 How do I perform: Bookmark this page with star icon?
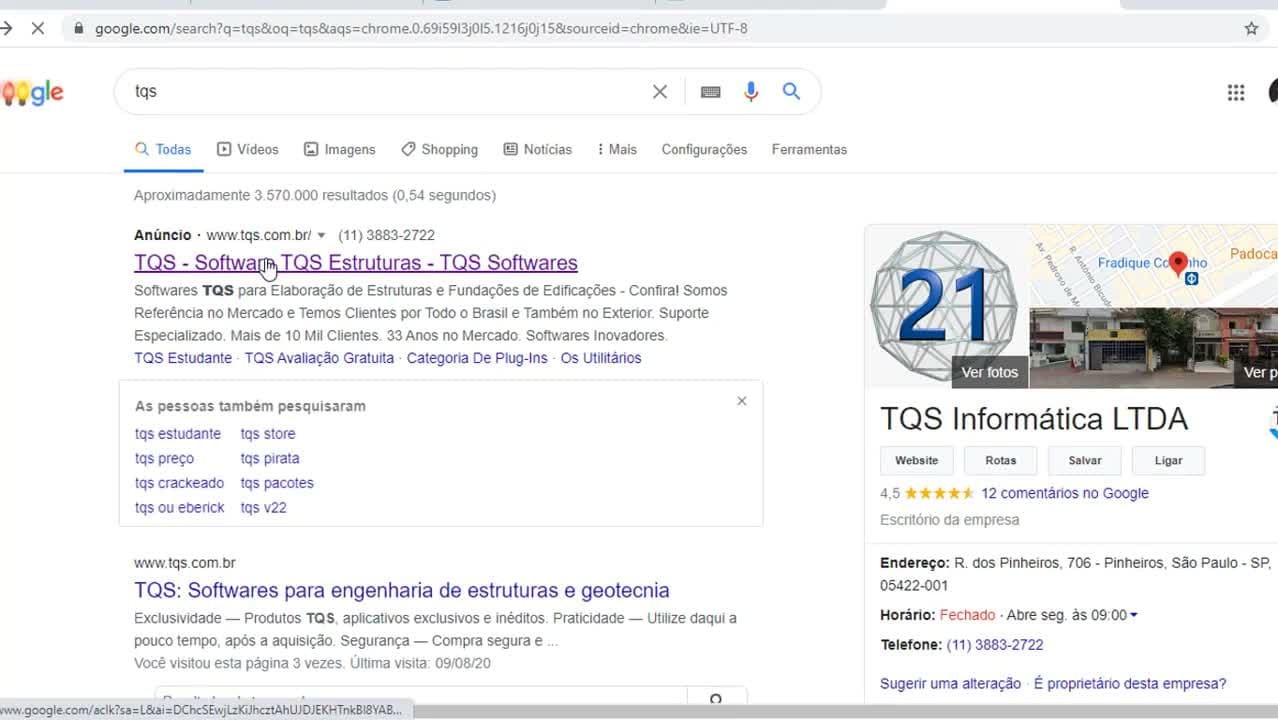point(1251,28)
